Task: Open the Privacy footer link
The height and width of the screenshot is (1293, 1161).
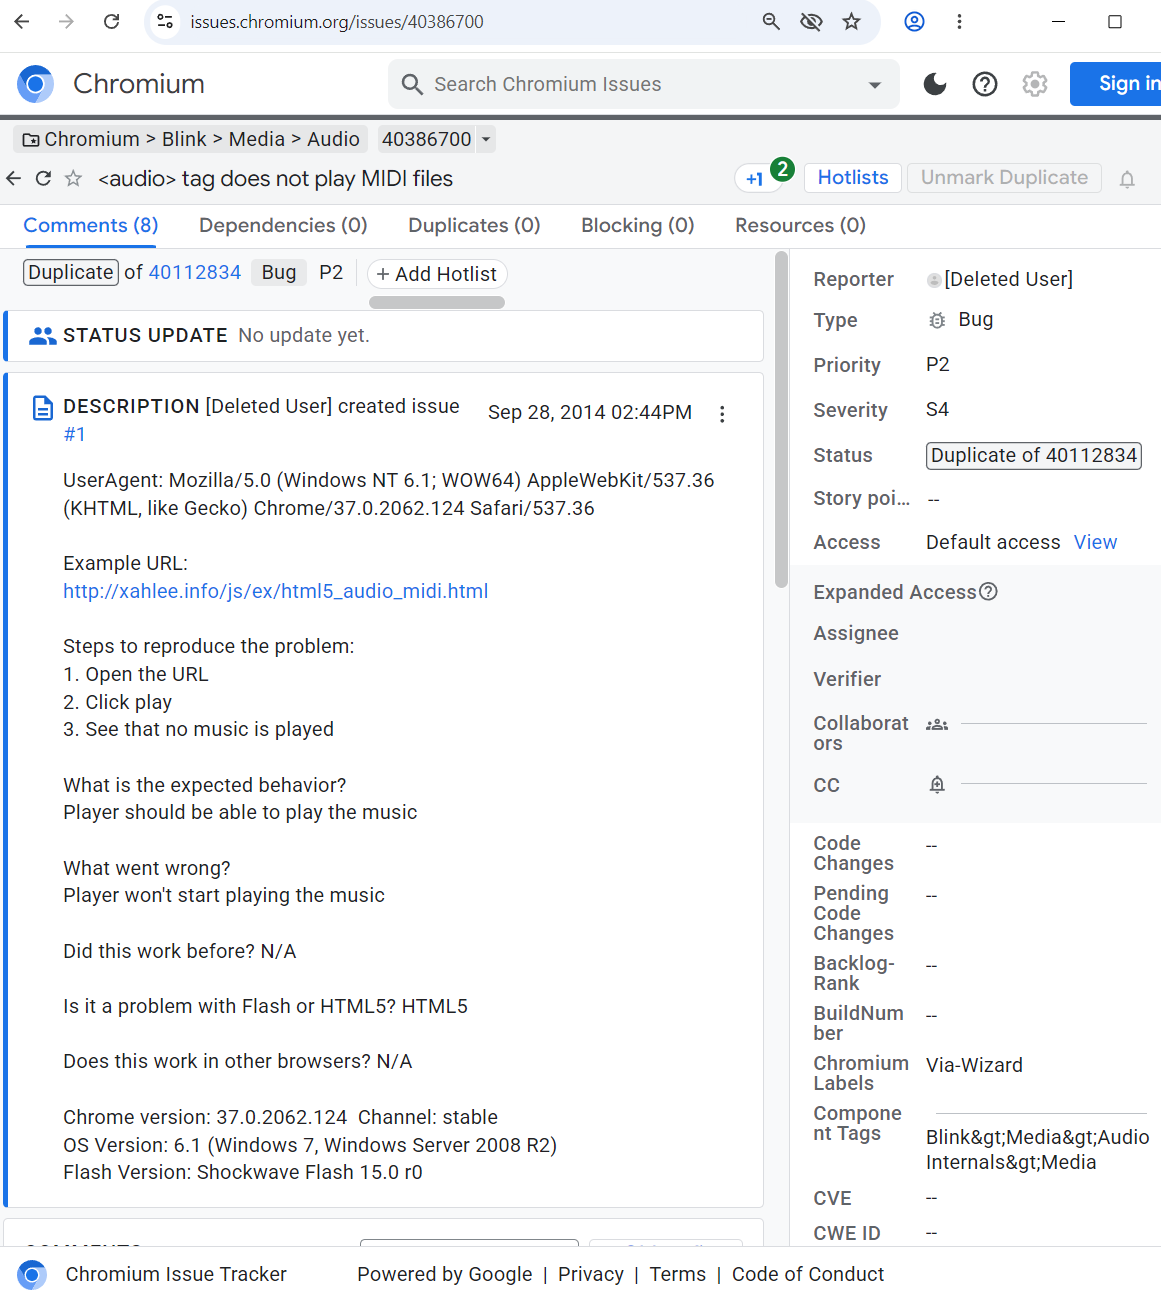Action: pos(591,1274)
